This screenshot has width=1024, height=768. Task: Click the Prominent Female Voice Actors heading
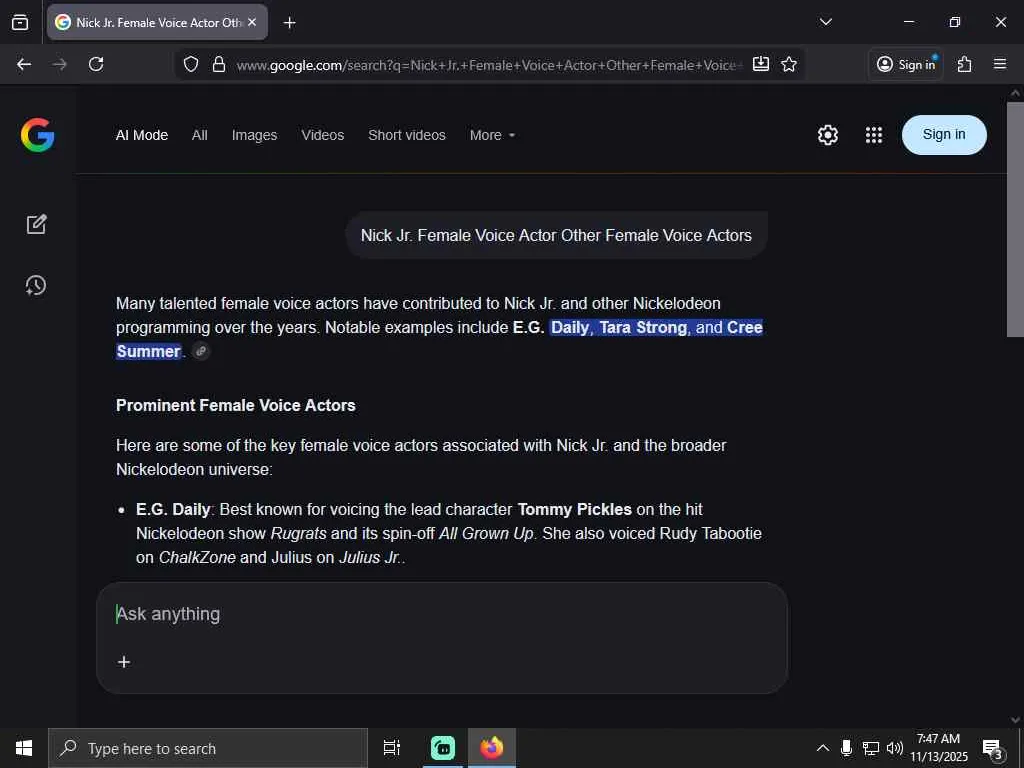236,405
